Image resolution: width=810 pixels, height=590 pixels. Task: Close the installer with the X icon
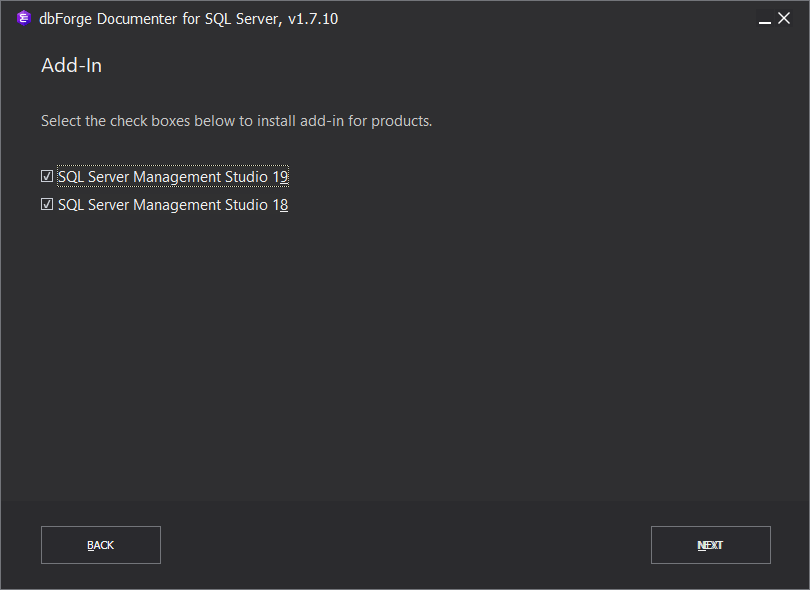pos(784,18)
